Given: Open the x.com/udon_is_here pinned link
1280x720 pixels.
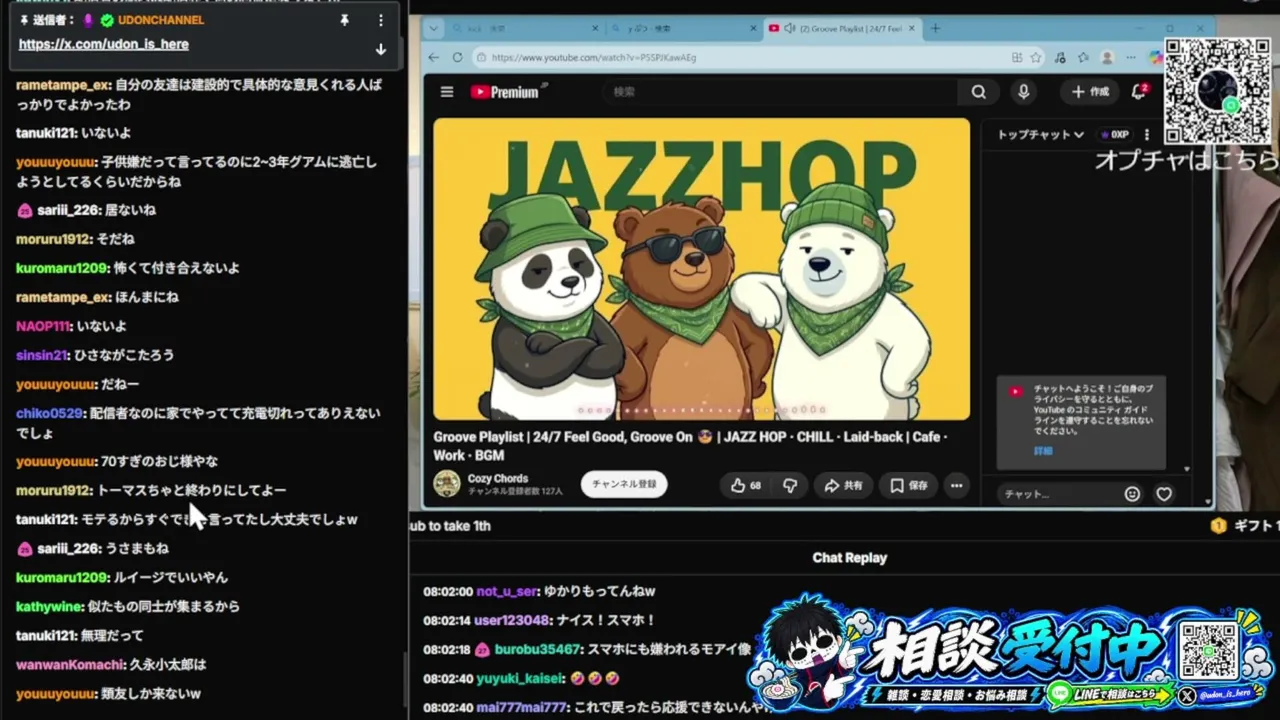Looking at the screenshot, I should point(103,44).
